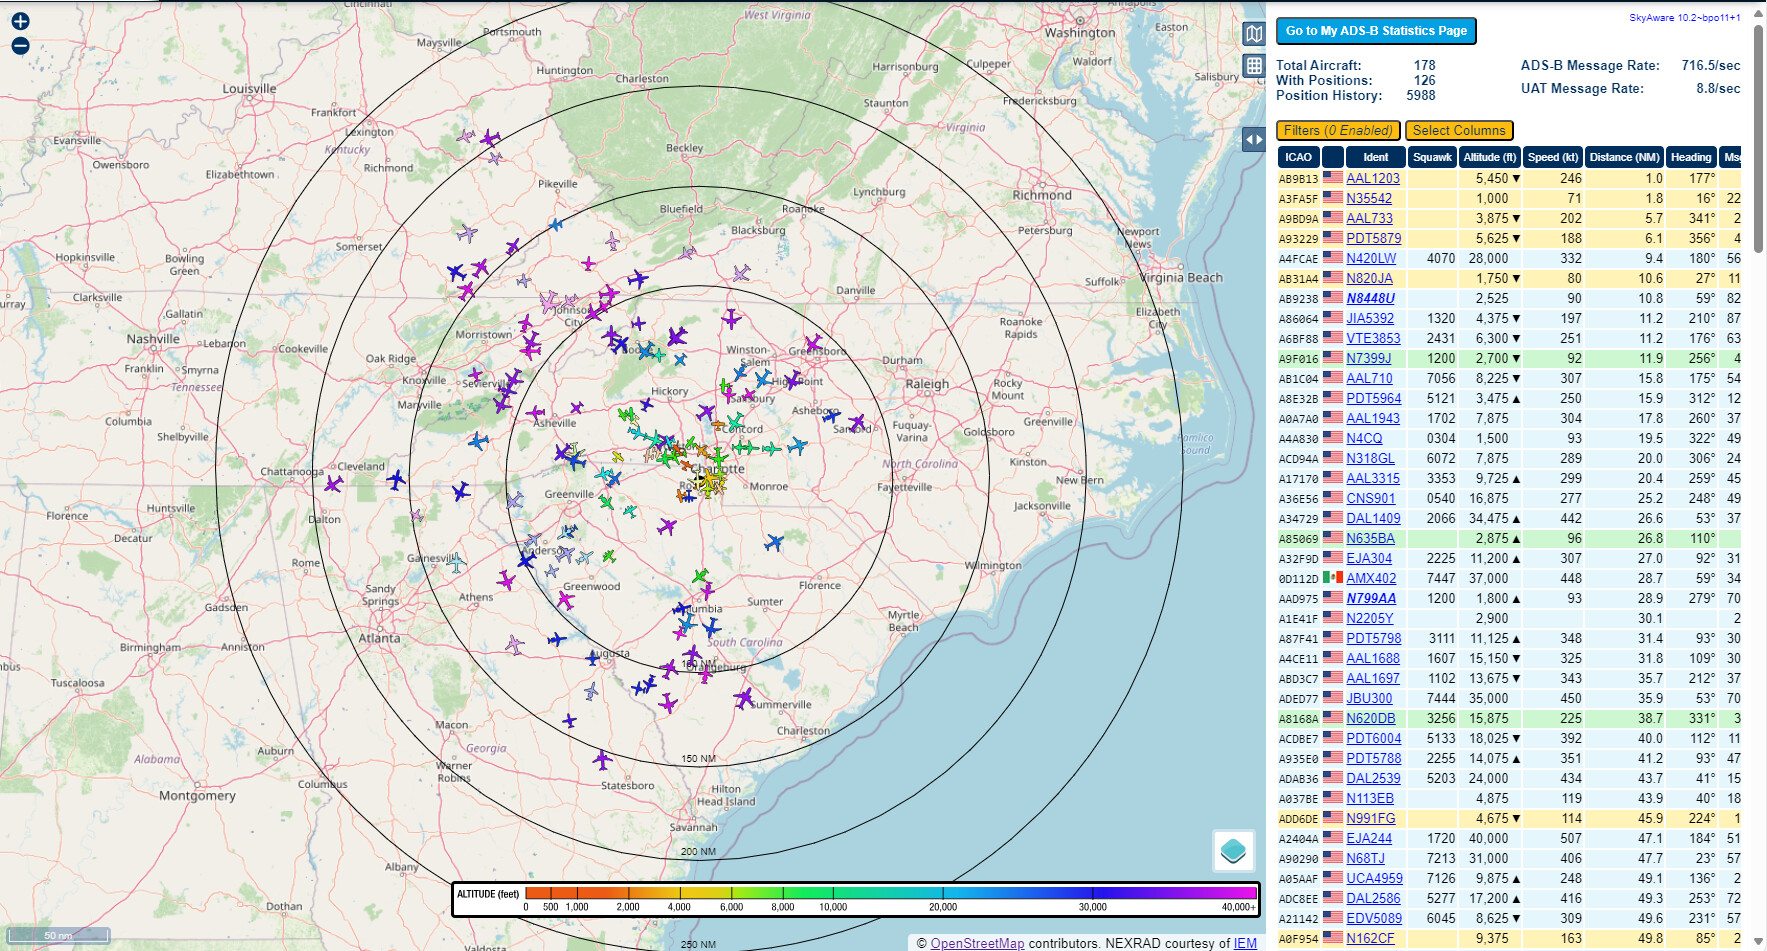This screenshot has width=1767, height=951.
Task: Click the grid table view icon
Action: [x=1254, y=66]
